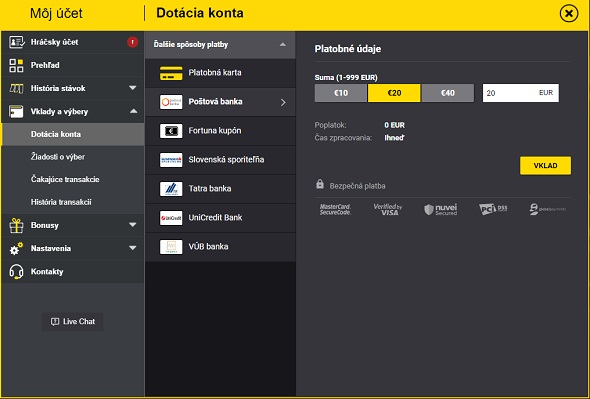
Task: Open the Prehľad menu item
Action: [73, 65]
